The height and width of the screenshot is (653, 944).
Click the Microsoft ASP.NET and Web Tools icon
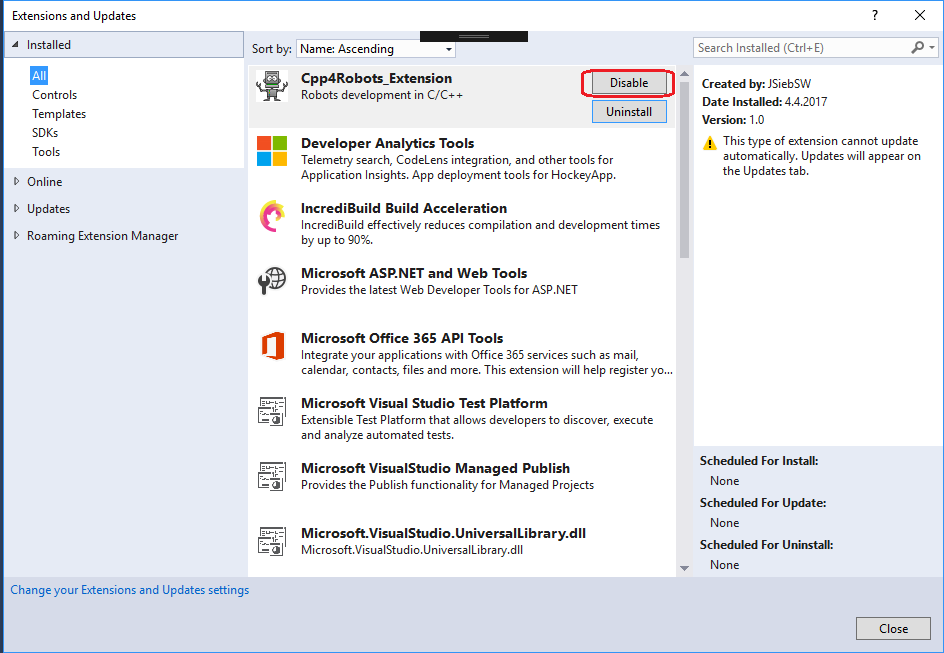(272, 281)
